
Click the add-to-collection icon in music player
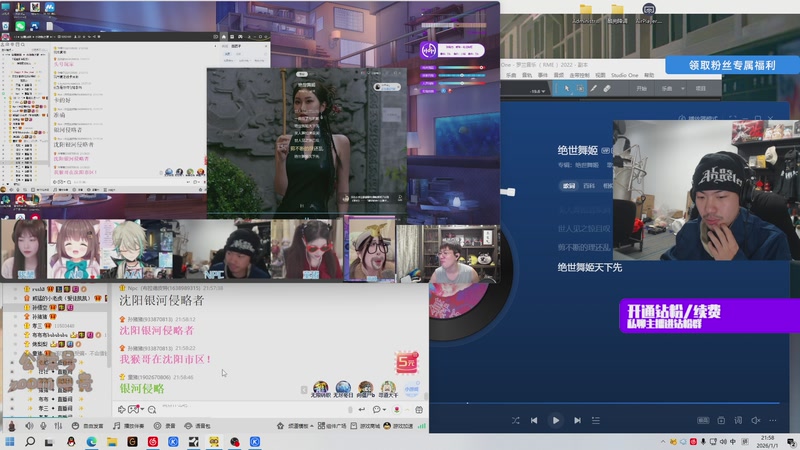pos(721,420)
